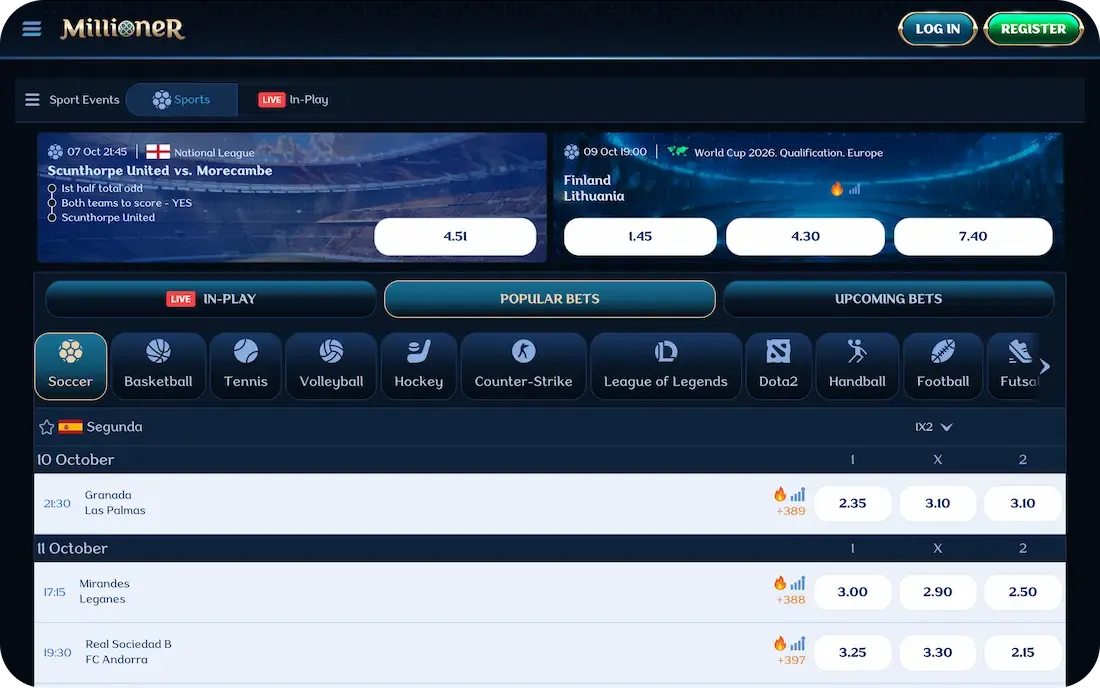Select the Counter-Strike esports icon
The image size is (1100, 688).
[523, 365]
